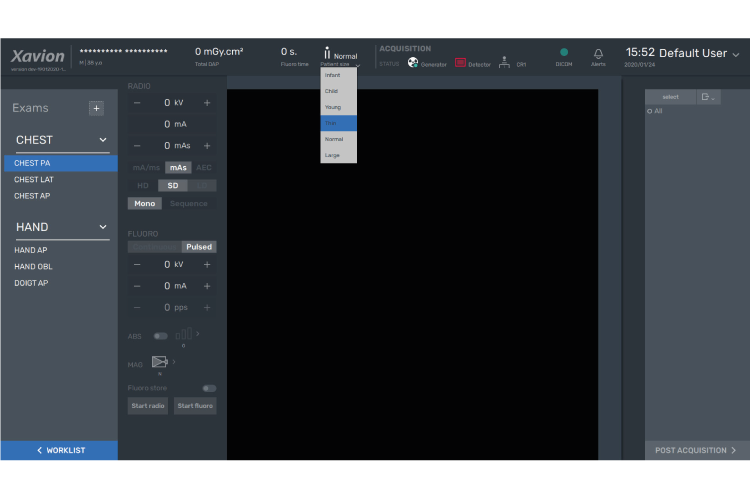Click the CR1 stand icon
Screen dimensions: 750x500
pyautogui.click(x=504, y=62)
